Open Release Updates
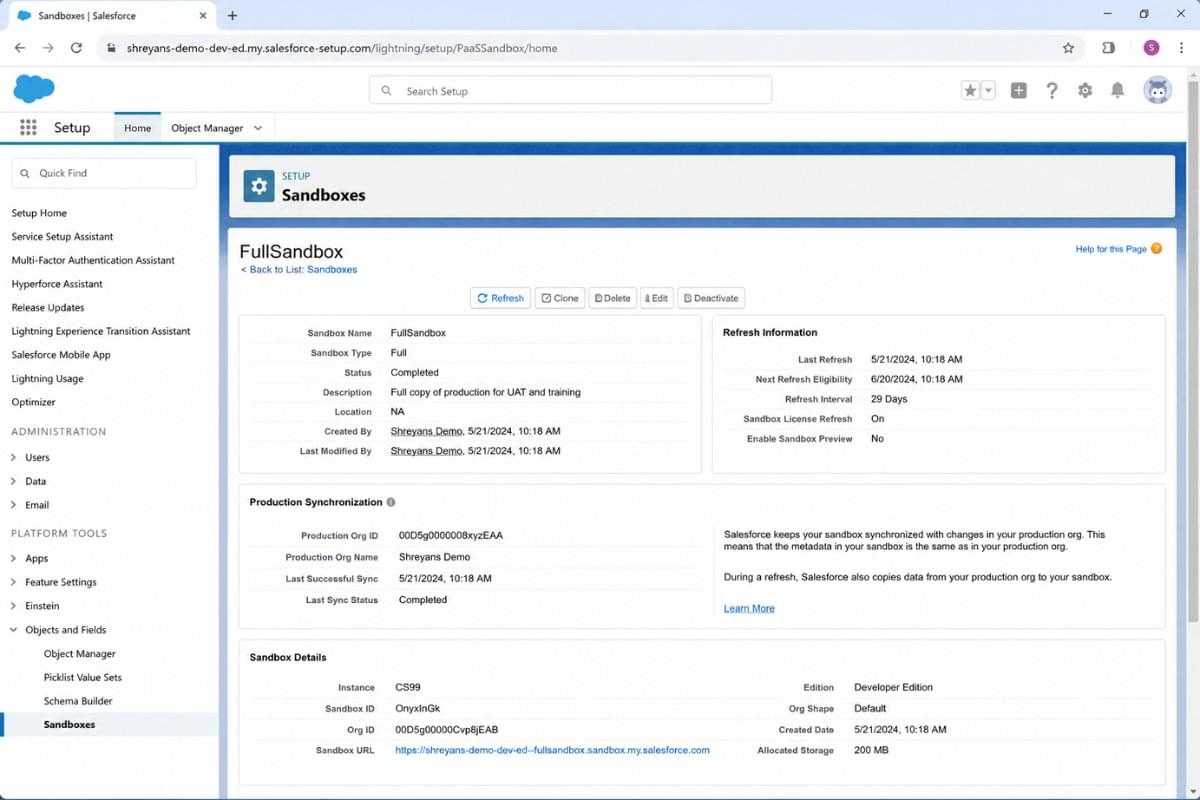Viewport: 1200px width, 800px height. tap(48, 308)
